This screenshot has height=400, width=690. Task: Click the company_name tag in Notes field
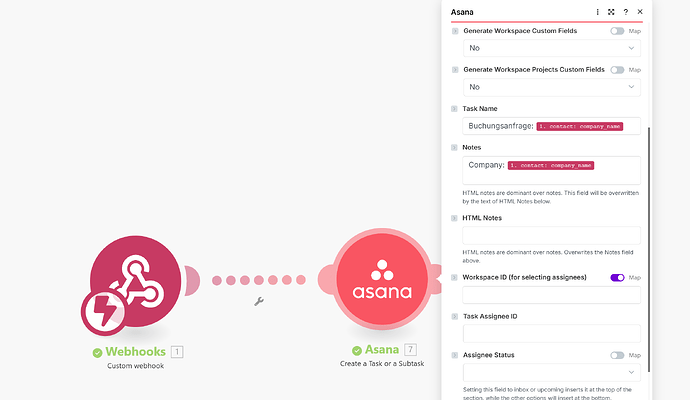point(551,165)
